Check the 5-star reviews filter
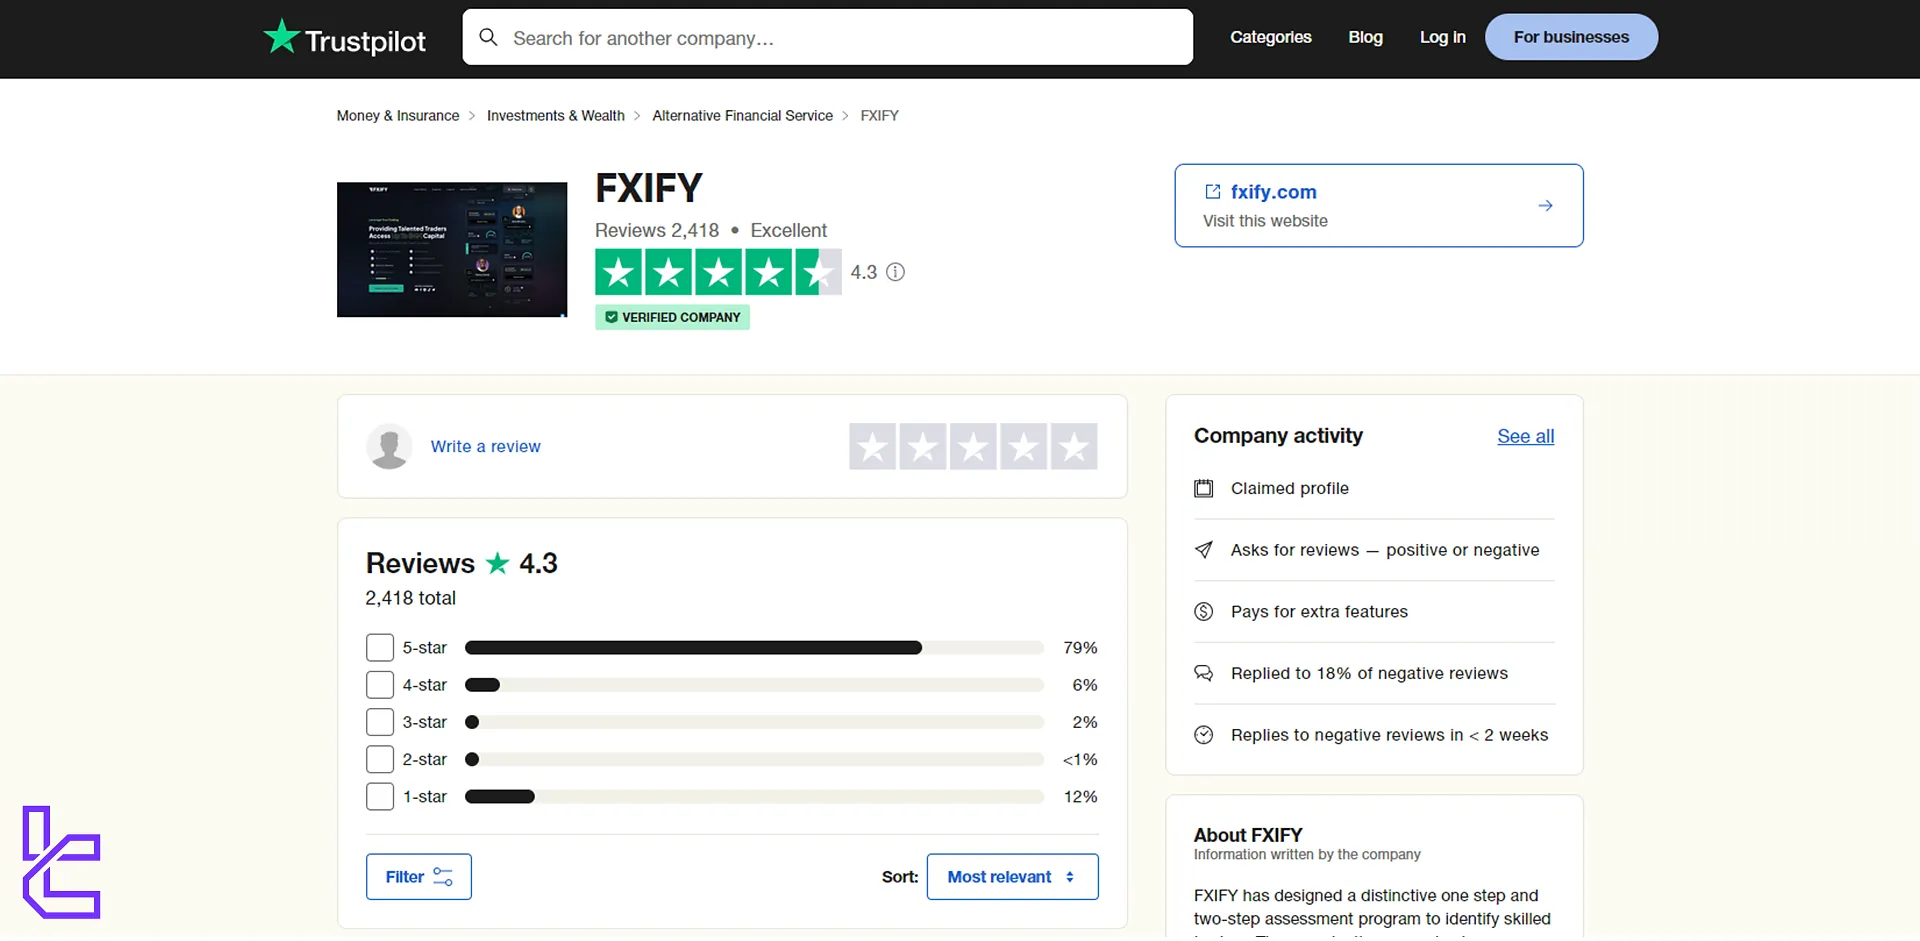 [379, 647]
